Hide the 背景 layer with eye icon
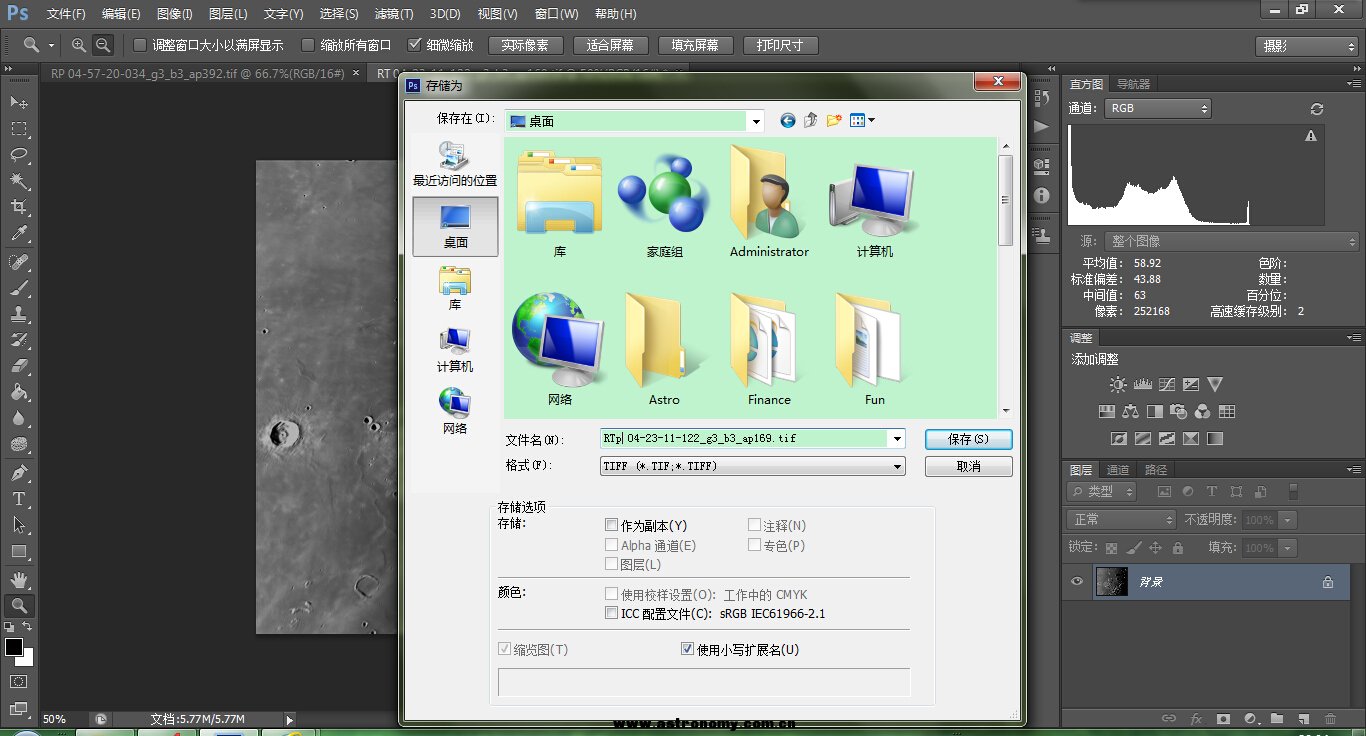This screenshot has height=736, width=1366. (1077, 581)
